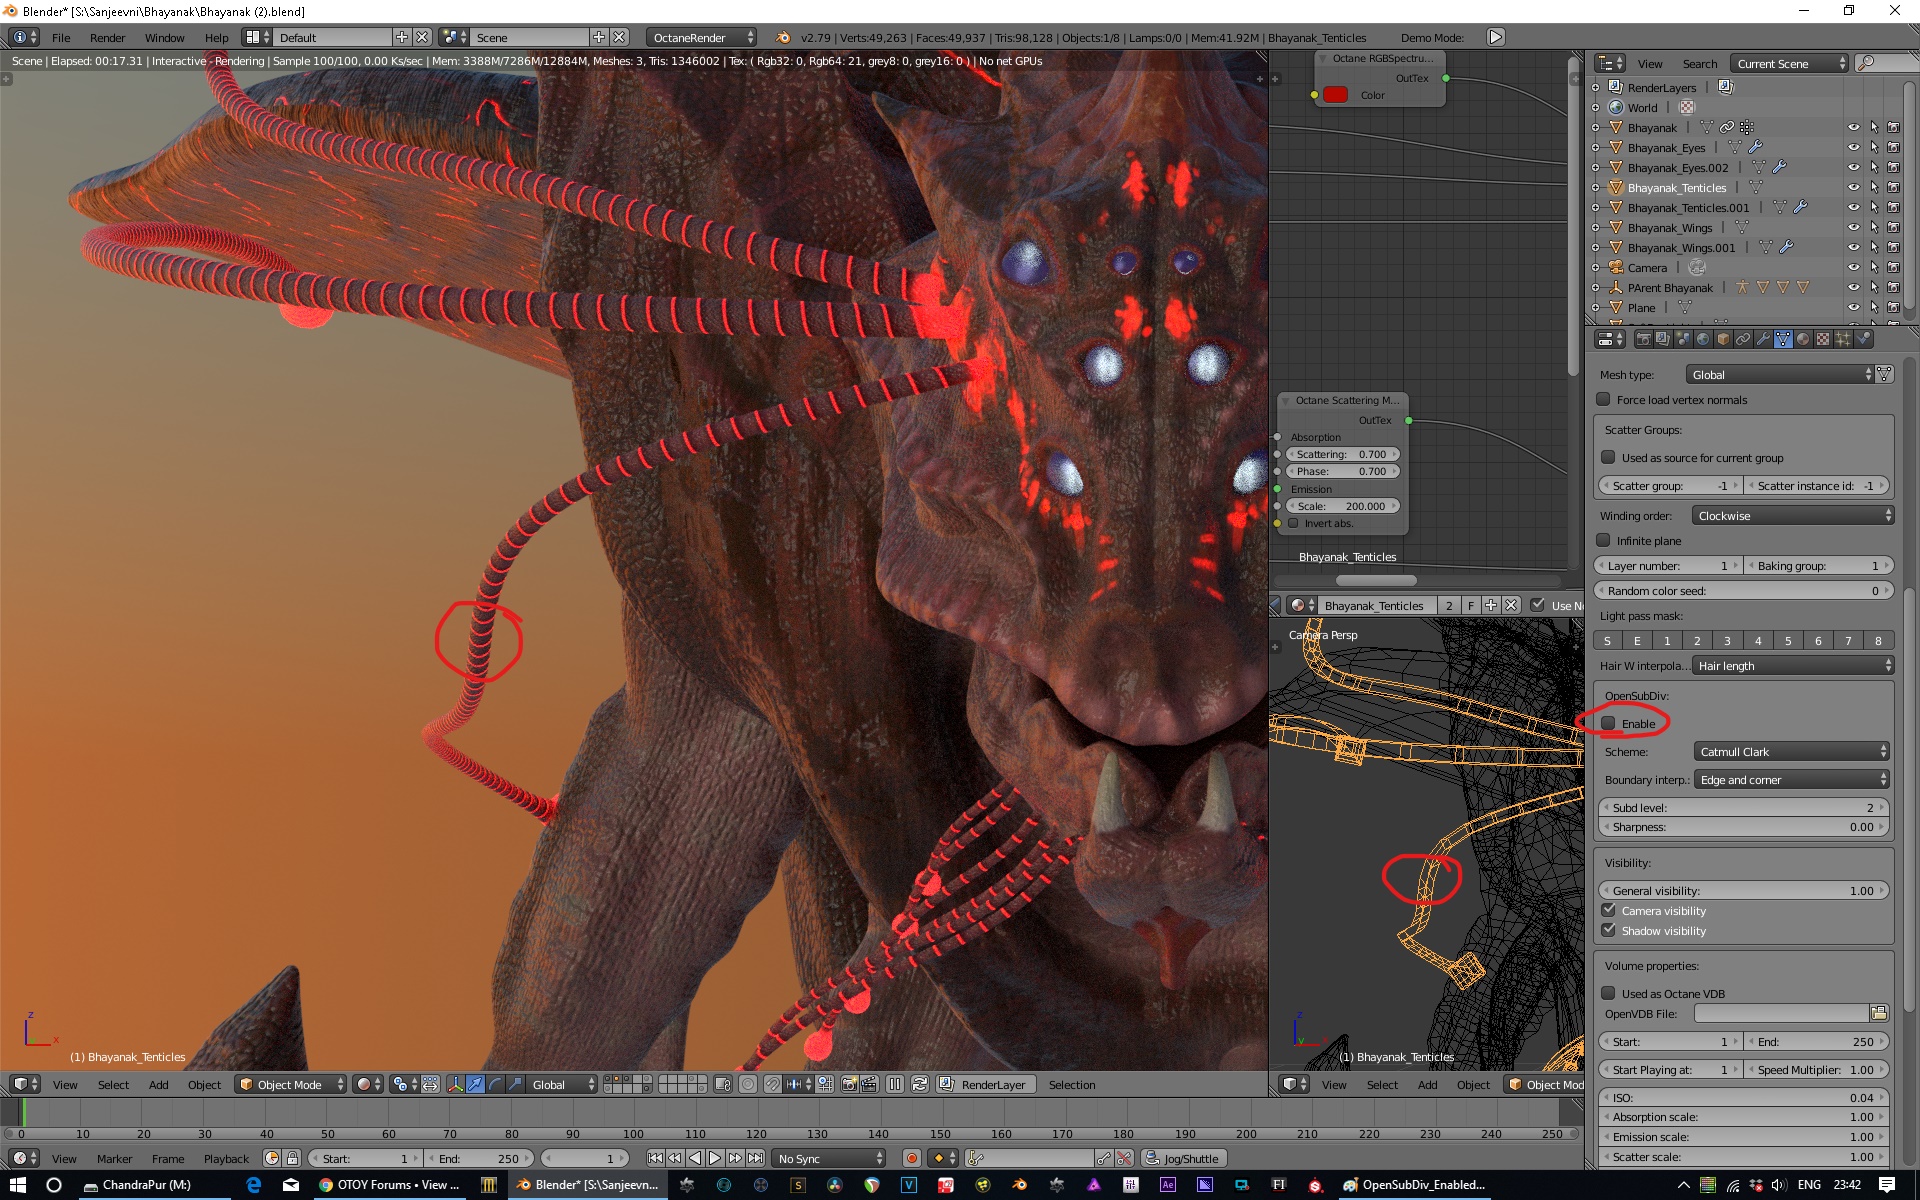Image resolution: width=1920 pixels, height=1200 pixels.
Task: Open the World properties globe tab
Action: pyautogui.click(x=1703, y=339)
